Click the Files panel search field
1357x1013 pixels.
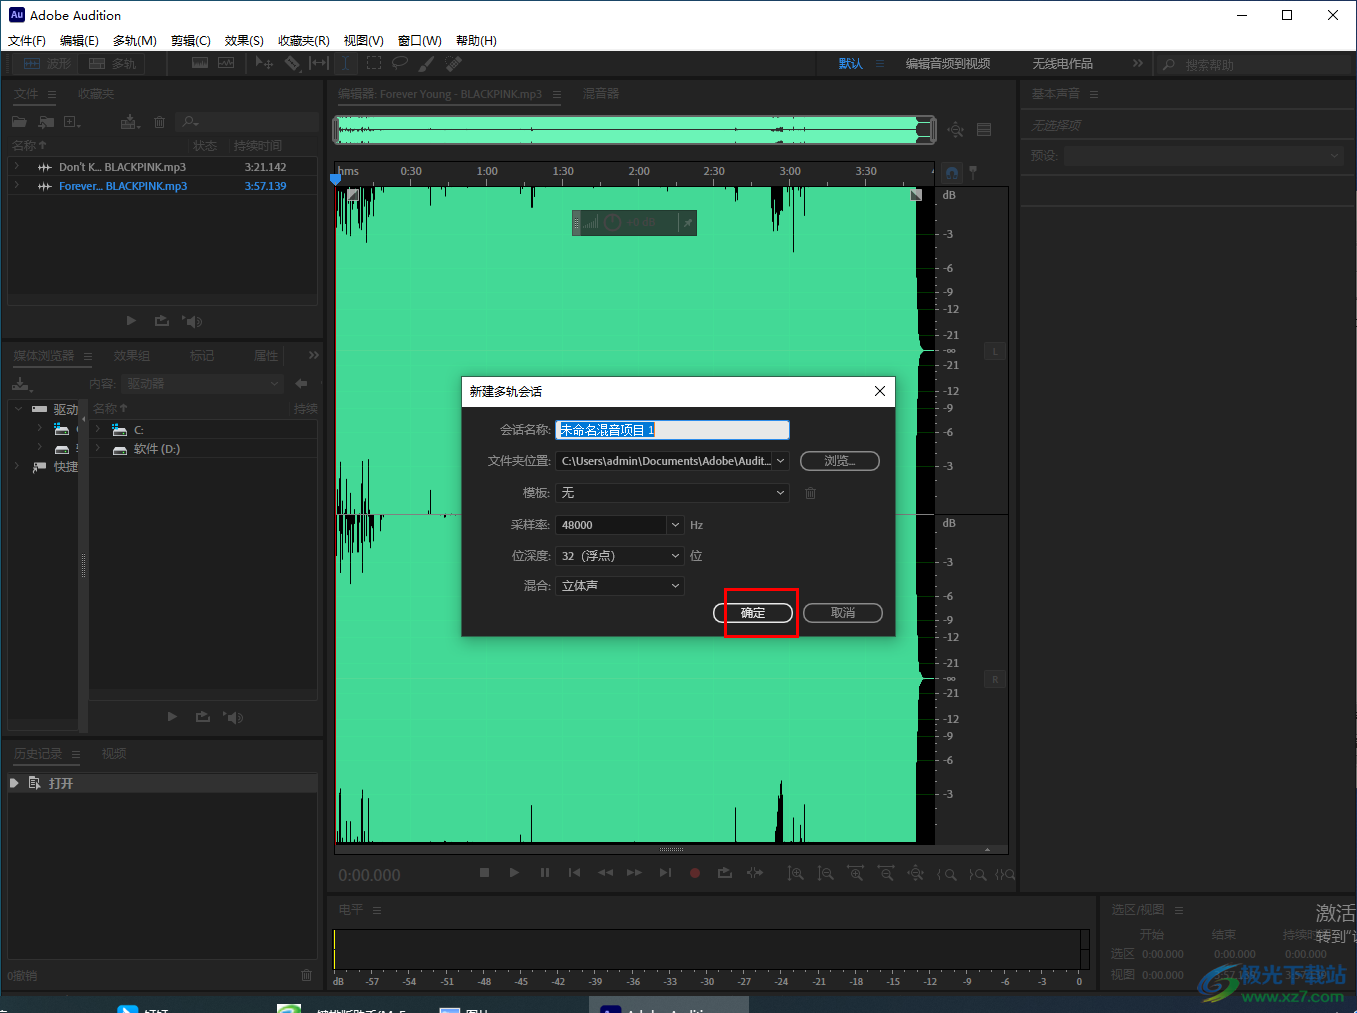pyautogui.click(x=246, y=122)
